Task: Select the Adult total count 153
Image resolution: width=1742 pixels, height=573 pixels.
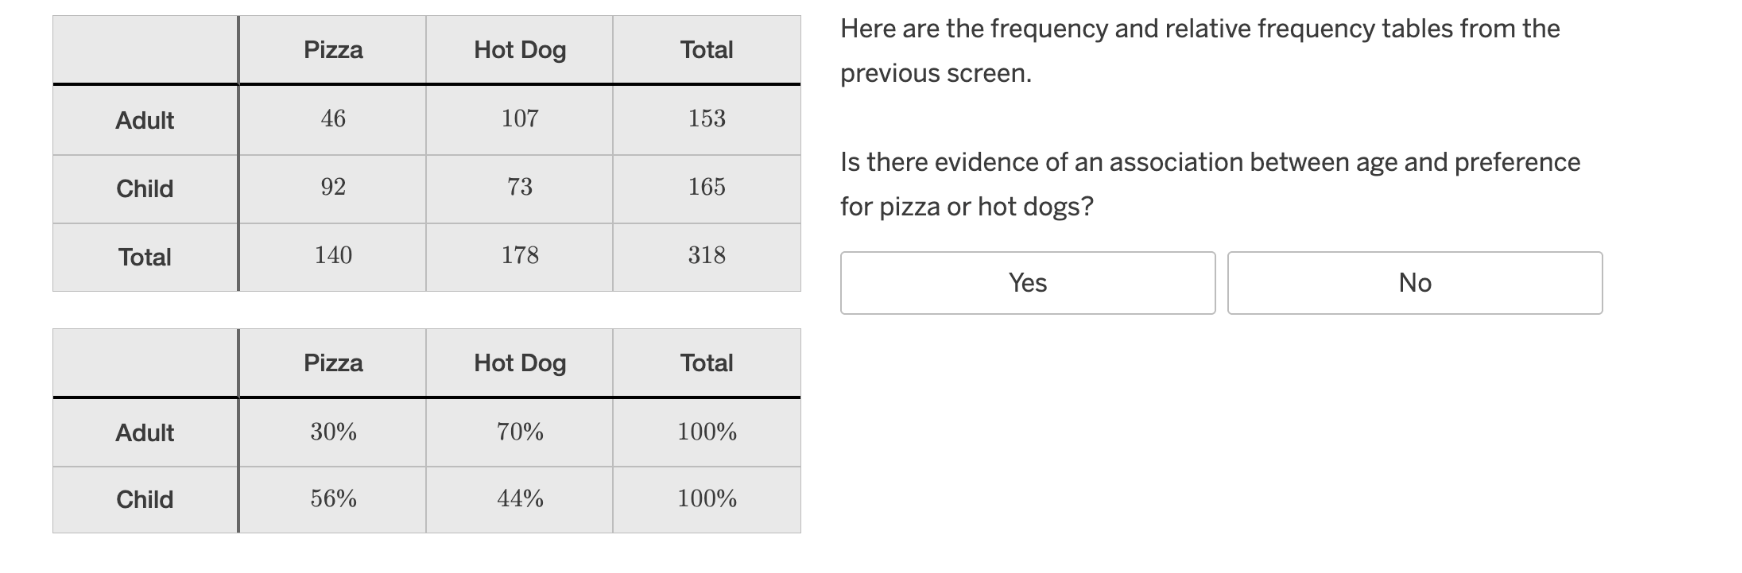Action: pos(707,119)
